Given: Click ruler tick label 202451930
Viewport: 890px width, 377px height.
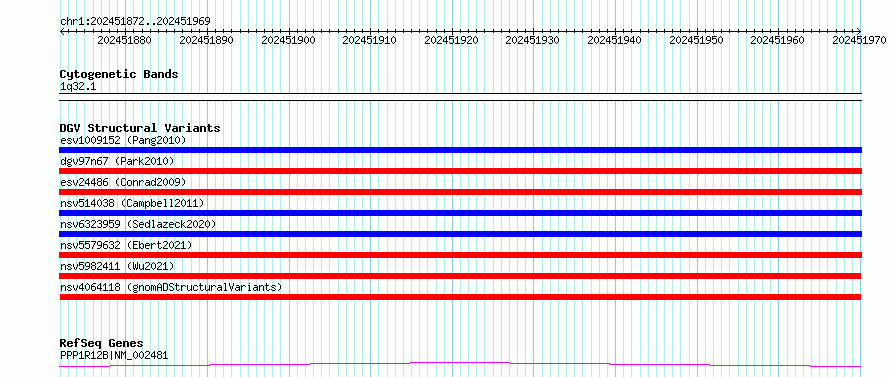Looking at the screenshot, I should tap(532, 40).
